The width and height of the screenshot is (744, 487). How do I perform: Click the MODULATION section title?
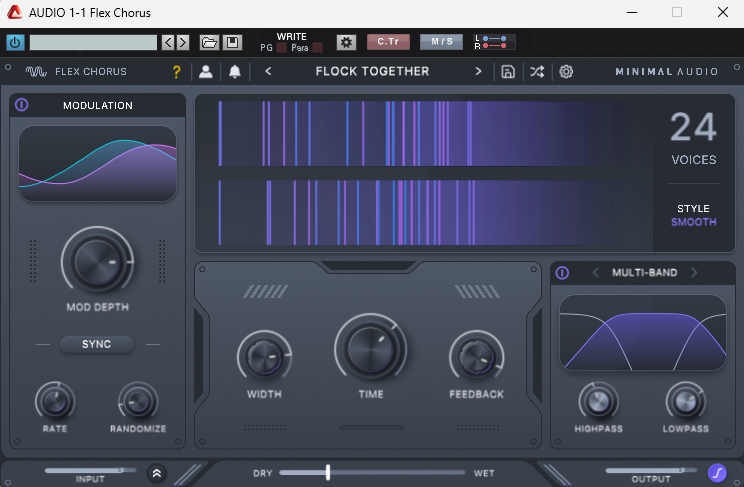(98, 105)
